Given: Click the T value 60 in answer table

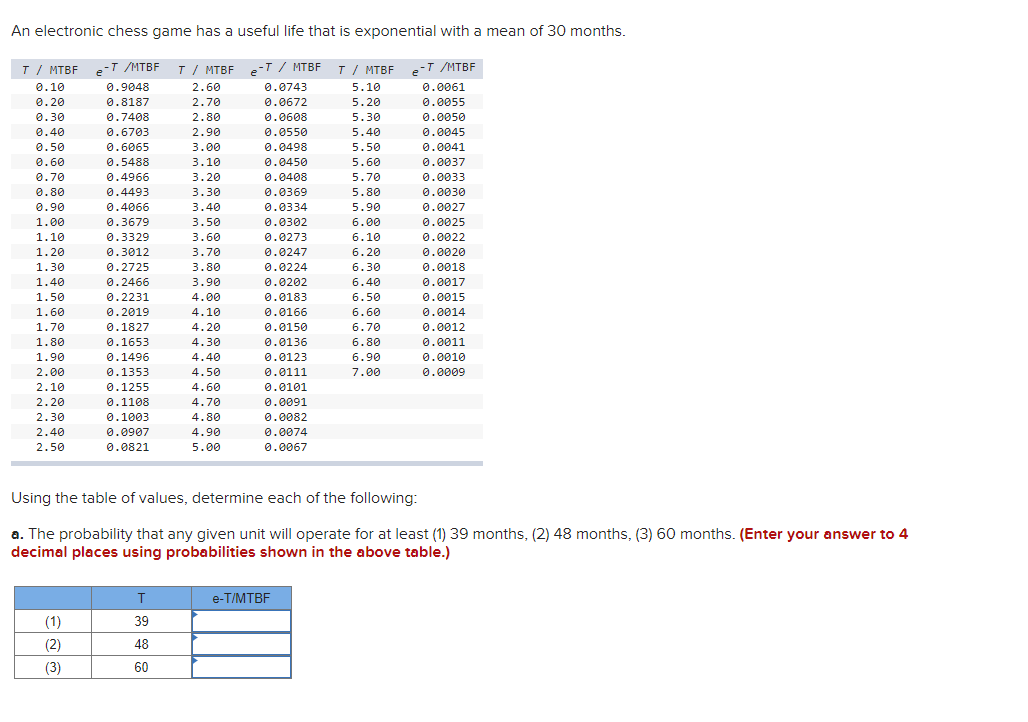Looking at the screenshot, I should [142, 667].
